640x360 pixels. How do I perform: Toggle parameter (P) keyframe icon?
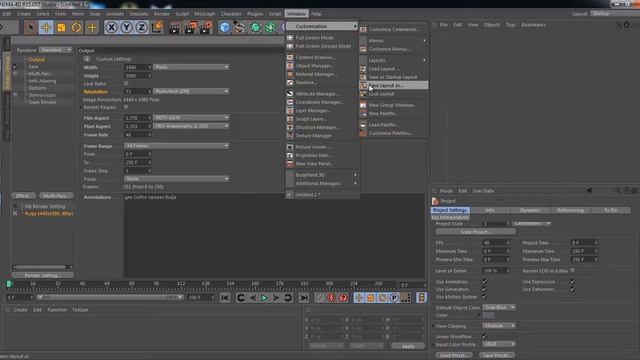[x=394, y=298]
